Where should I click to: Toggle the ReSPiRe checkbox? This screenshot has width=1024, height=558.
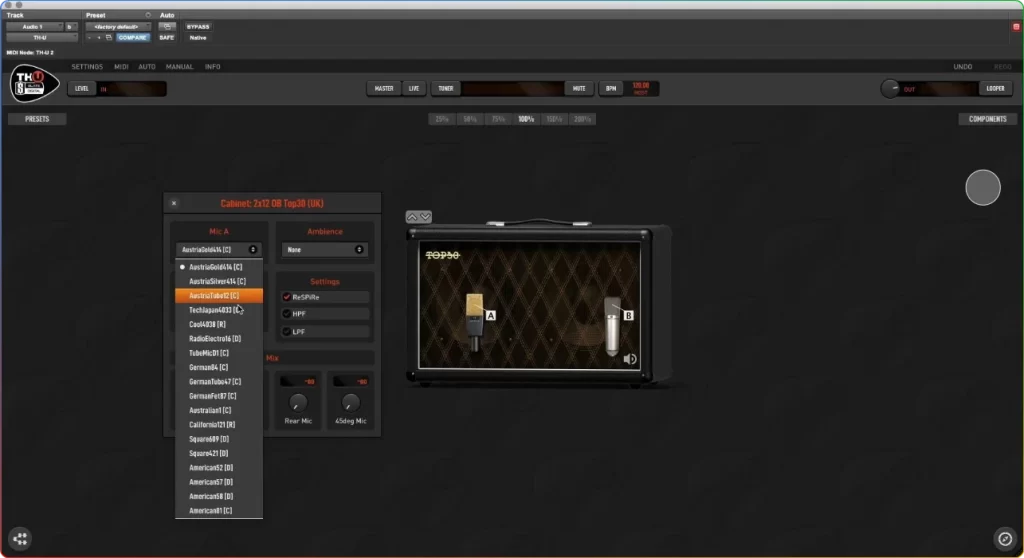coord(286,297)
